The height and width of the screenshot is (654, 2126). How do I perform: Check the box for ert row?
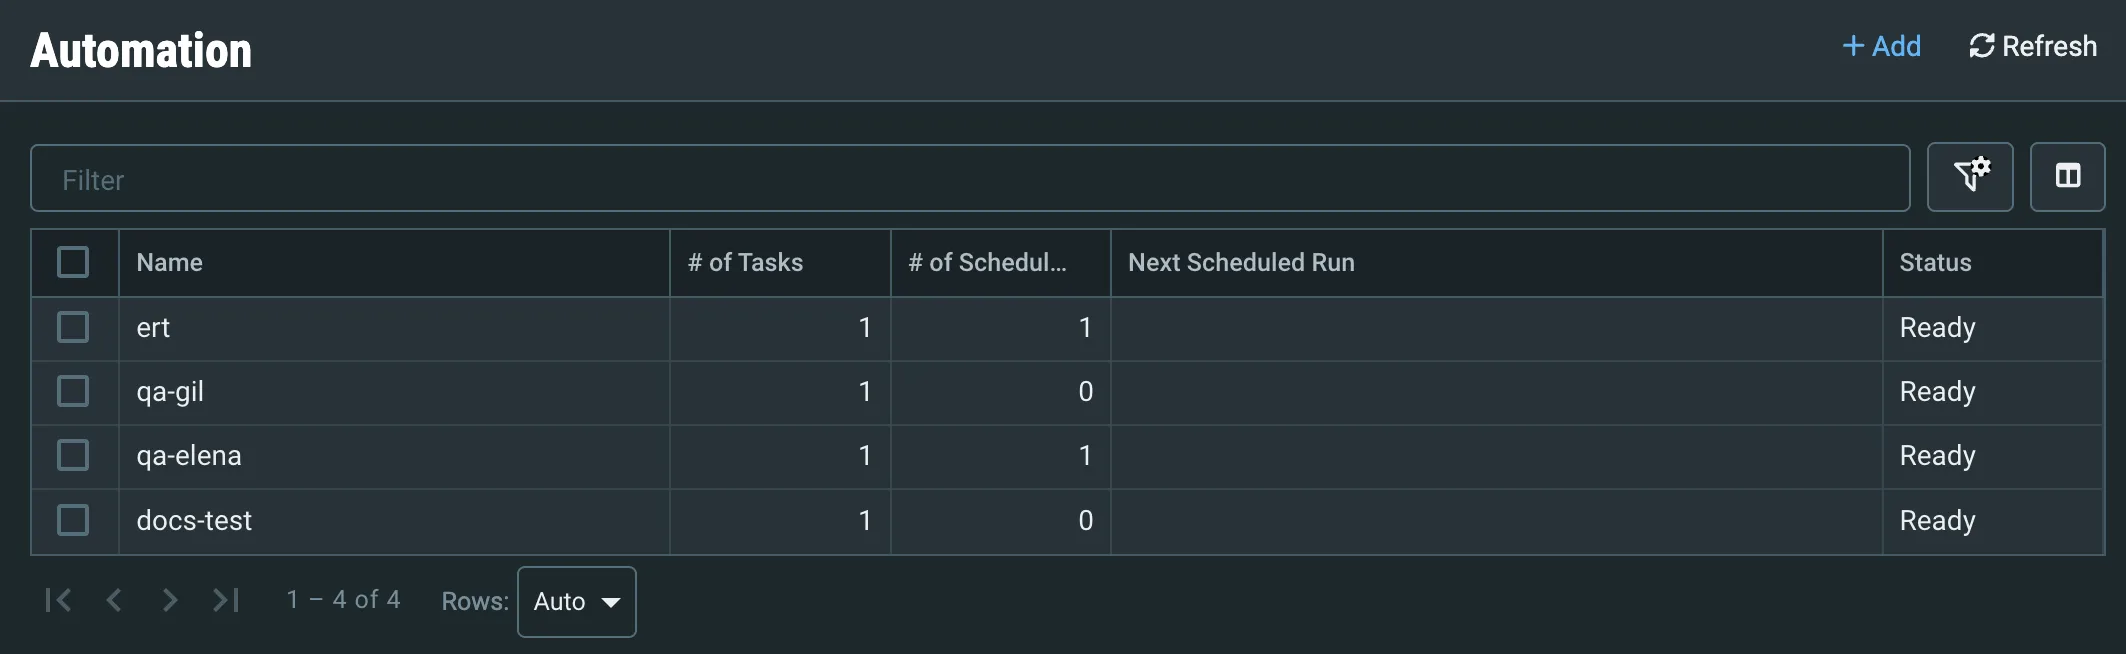[73, 327]
